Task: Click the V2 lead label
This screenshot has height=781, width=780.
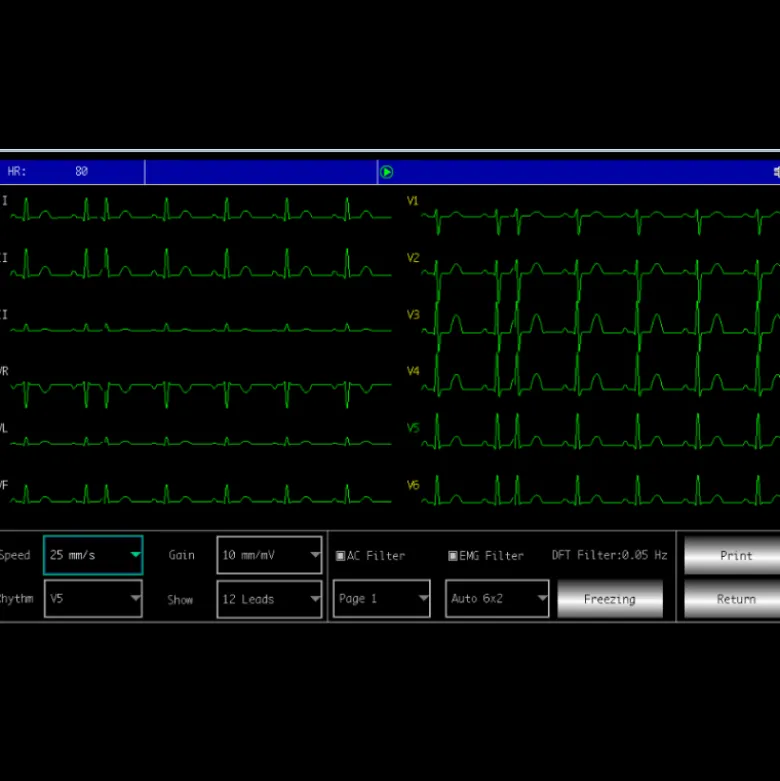Action: (x=413, y=258)
